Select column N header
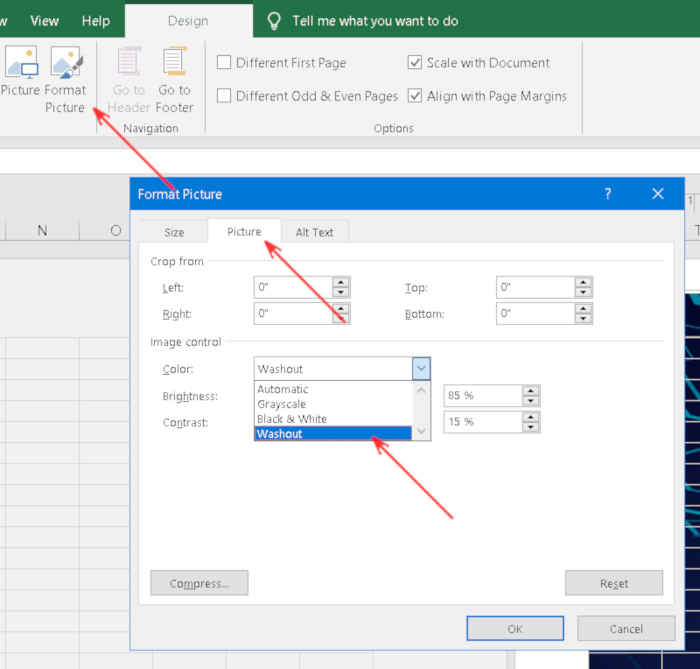 [x=42, y=230]
